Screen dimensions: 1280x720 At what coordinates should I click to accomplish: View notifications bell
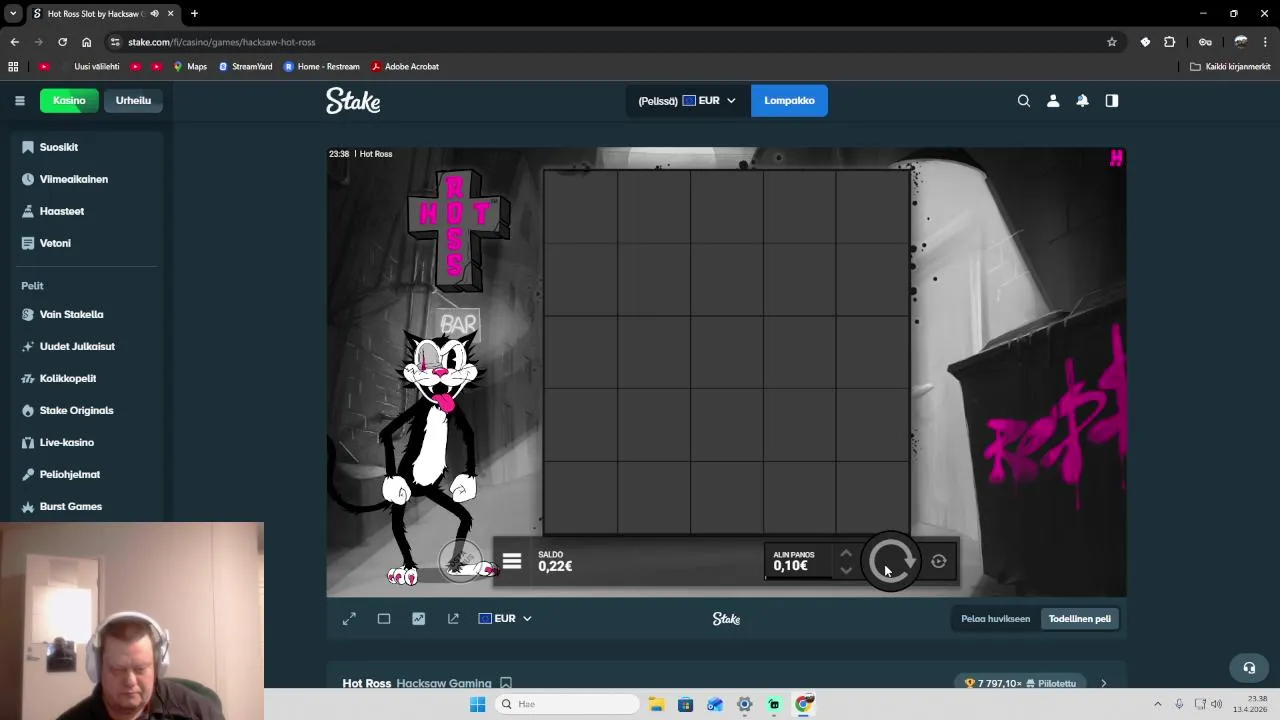tap(1082, 101)
